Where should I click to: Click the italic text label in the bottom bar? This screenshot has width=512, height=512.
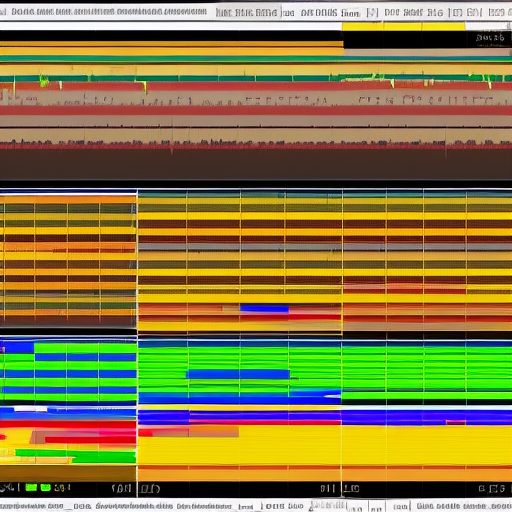134,506
